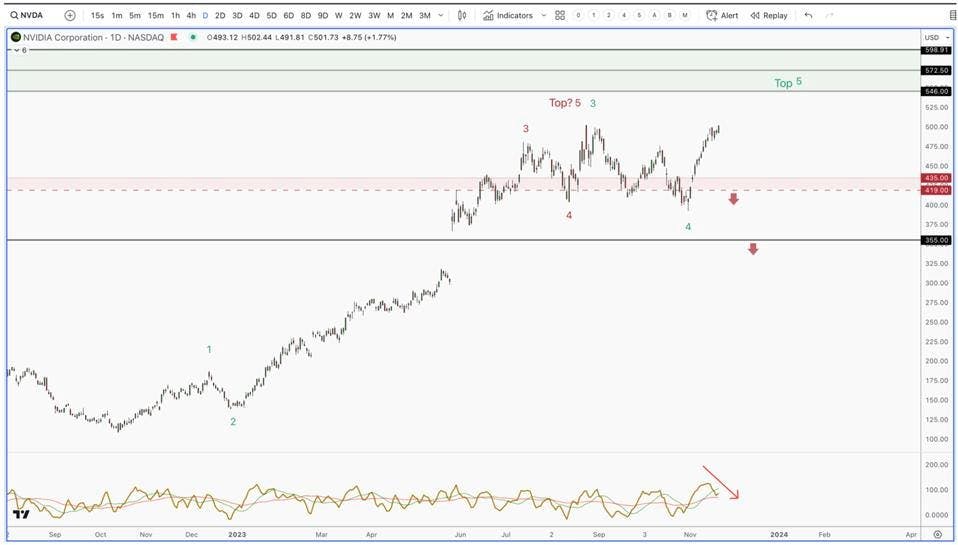Collapse the indicator legend arrow beside 6
Image resolution: width=958 pixels, height=545 pixels.
click(x=16, y=50)
